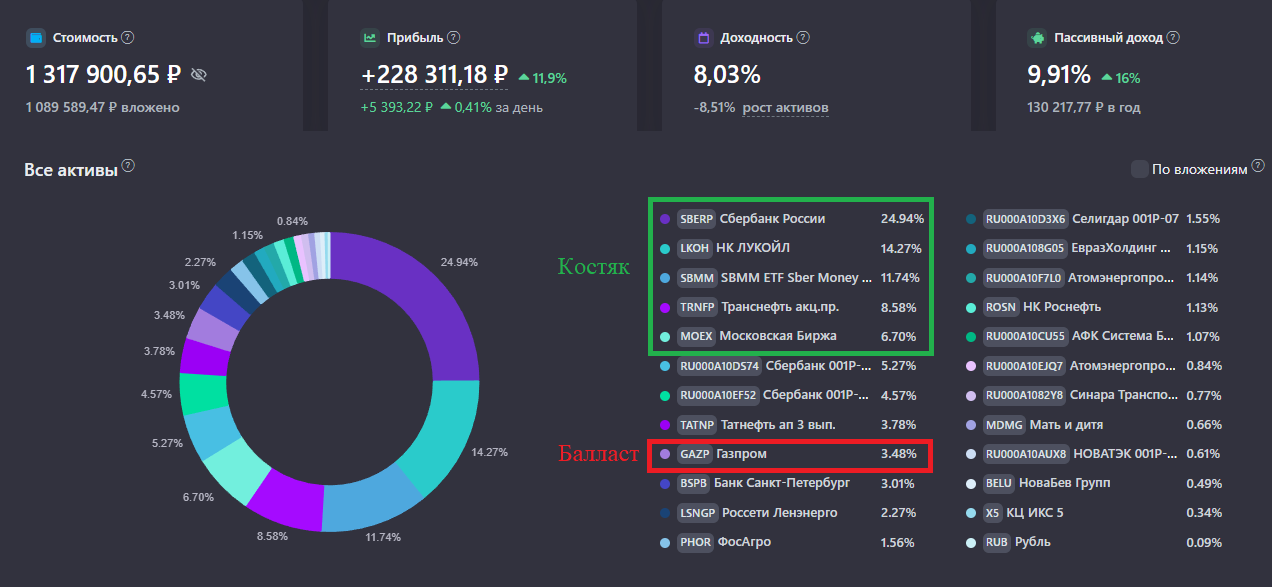
Task: Open the Рубль currency row
Action: coord(1095,543)
